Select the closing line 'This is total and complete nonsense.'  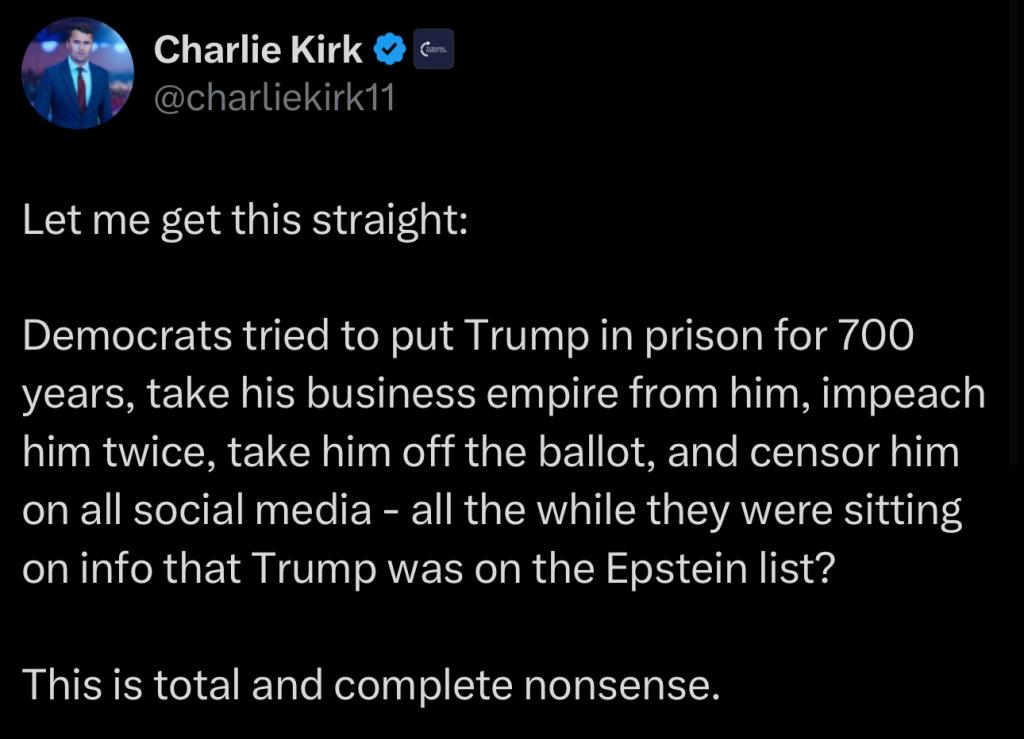[371, 685]
